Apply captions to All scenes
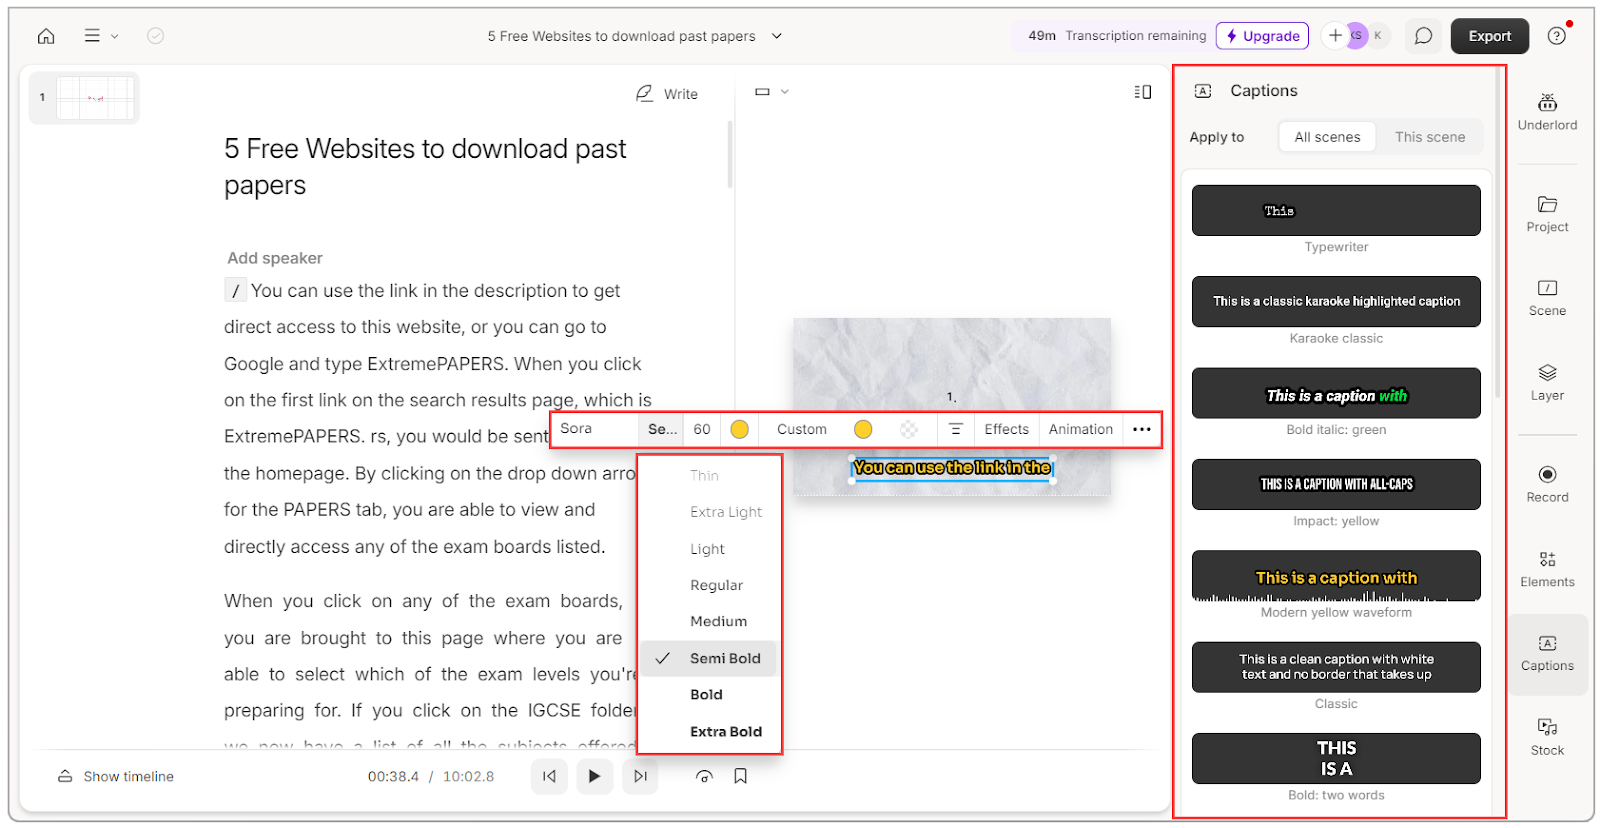1600x828 pixels. click(x=1327, y=137)
